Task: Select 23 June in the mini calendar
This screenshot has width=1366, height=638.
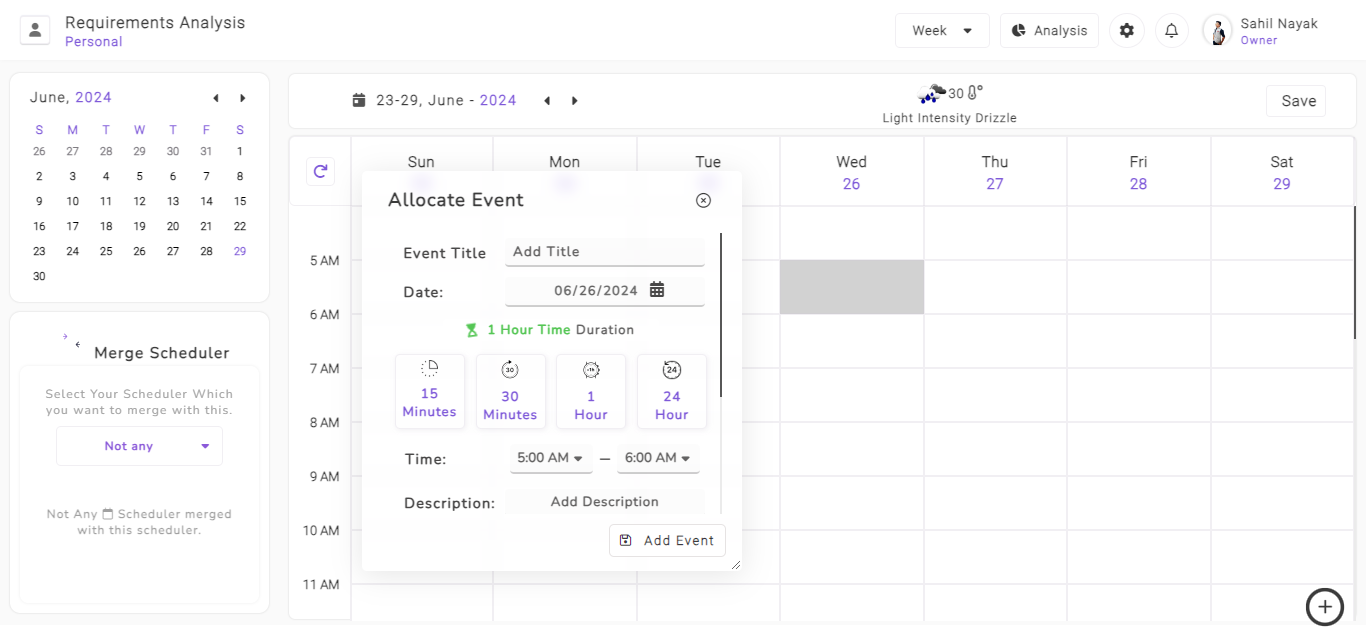Action: pyautogui.click(x=39, y=251)
